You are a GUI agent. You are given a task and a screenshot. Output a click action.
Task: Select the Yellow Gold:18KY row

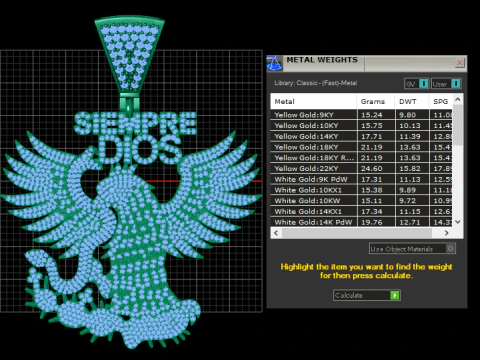coord(361,147)
